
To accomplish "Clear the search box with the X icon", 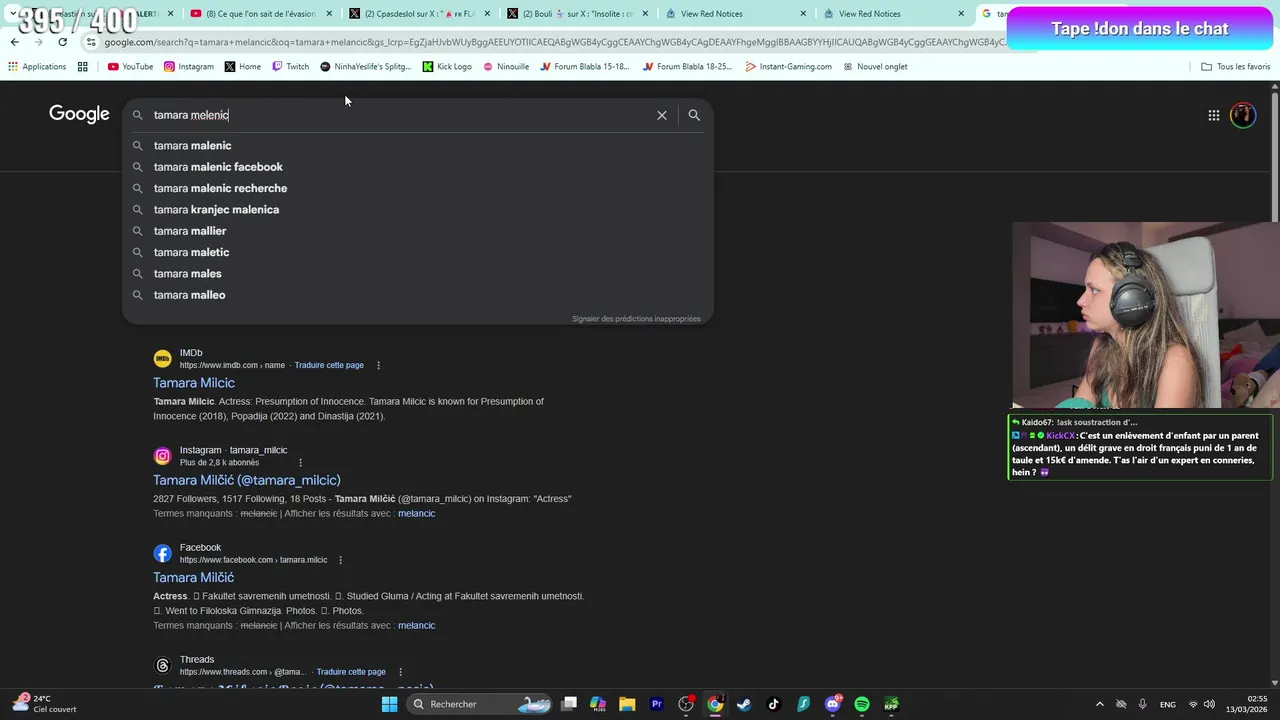I will tap(661, 115).
